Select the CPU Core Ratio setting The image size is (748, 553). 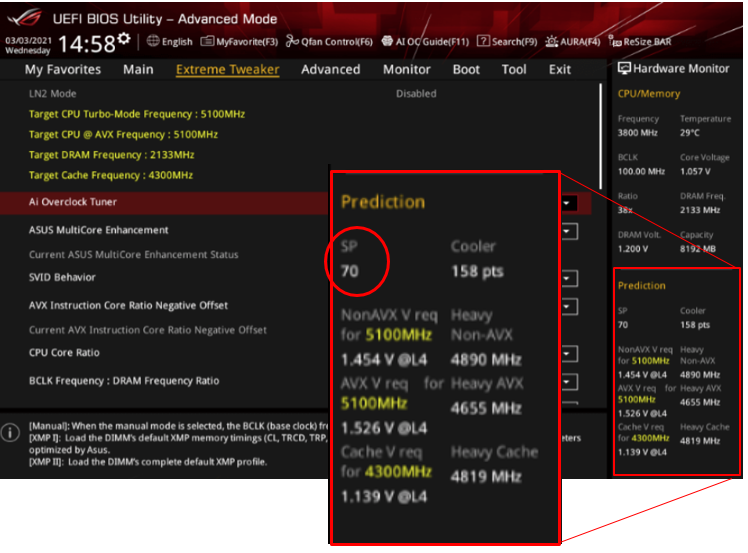(x=64, y=353)
